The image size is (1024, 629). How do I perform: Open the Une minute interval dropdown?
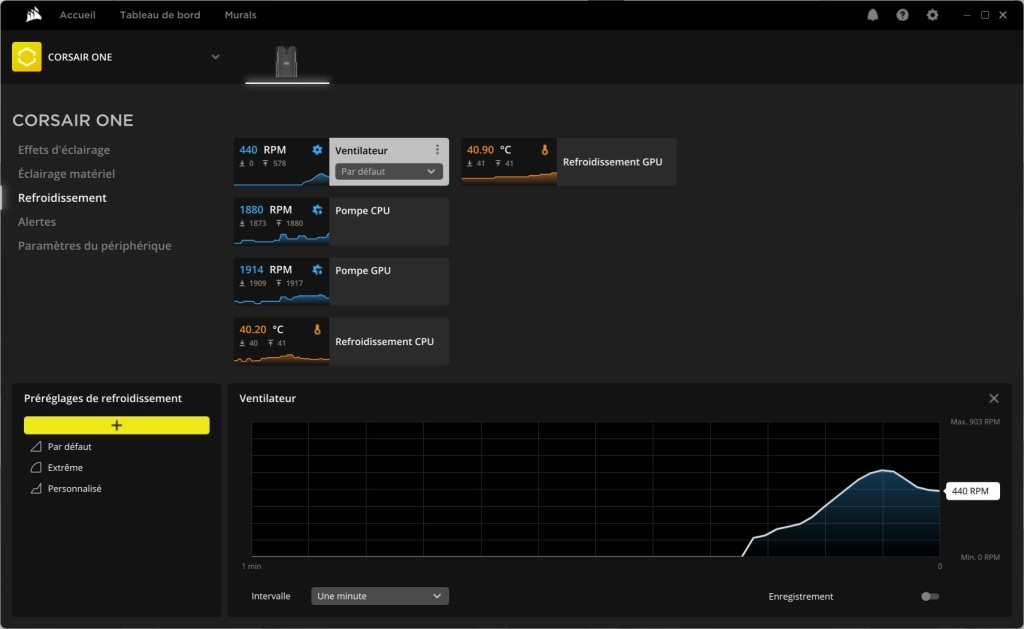point(379,595)
